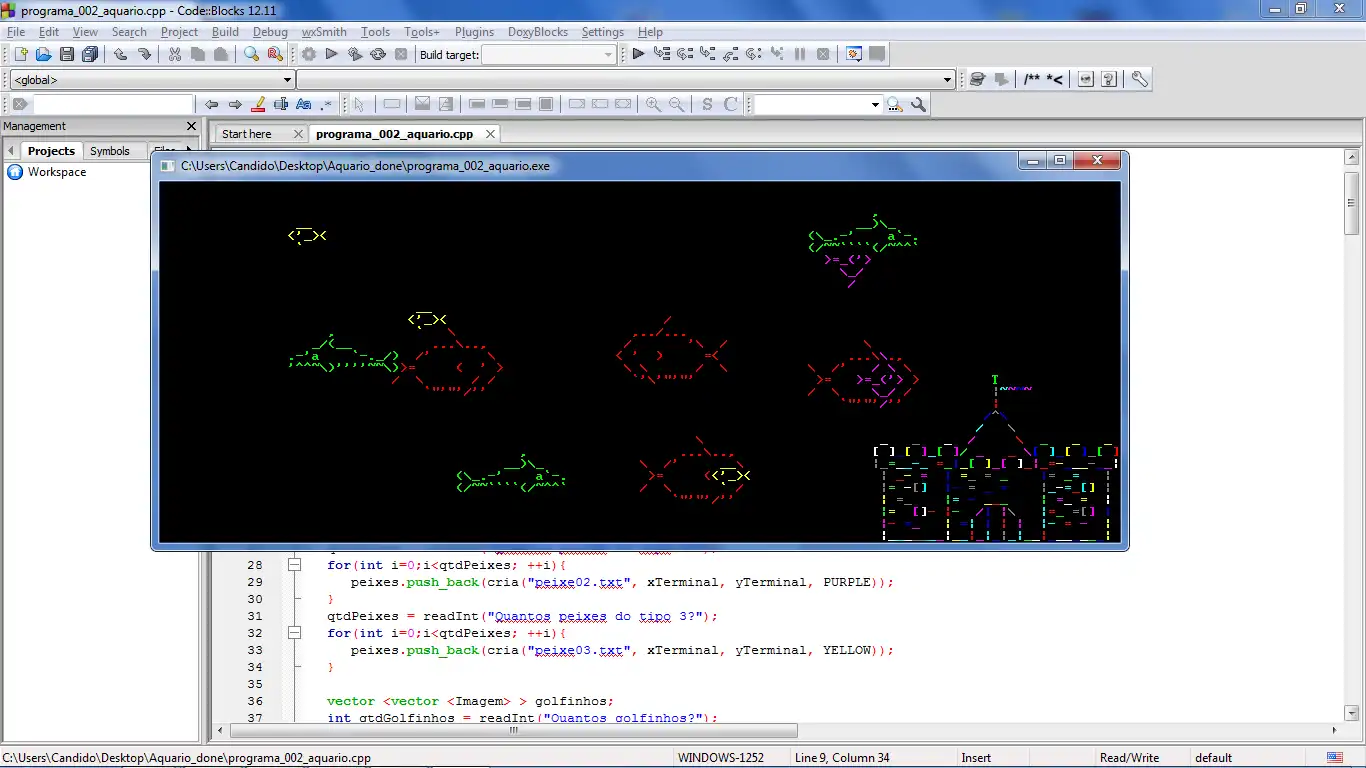Click the Line 9, Column 34 status text
The height and width of the screenshot is (768, 1366).
842,758
